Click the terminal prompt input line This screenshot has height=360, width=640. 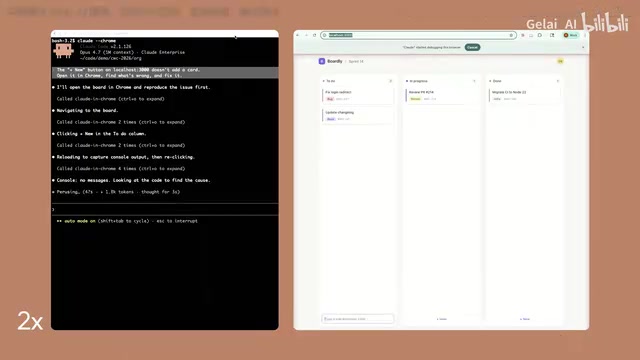click(164, 209)
